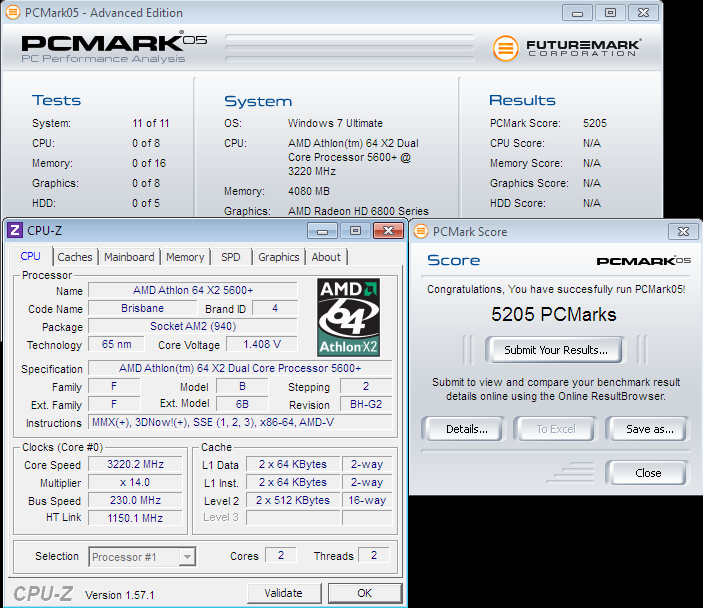Close the CPU-Z window

click(x=388, y=231)
